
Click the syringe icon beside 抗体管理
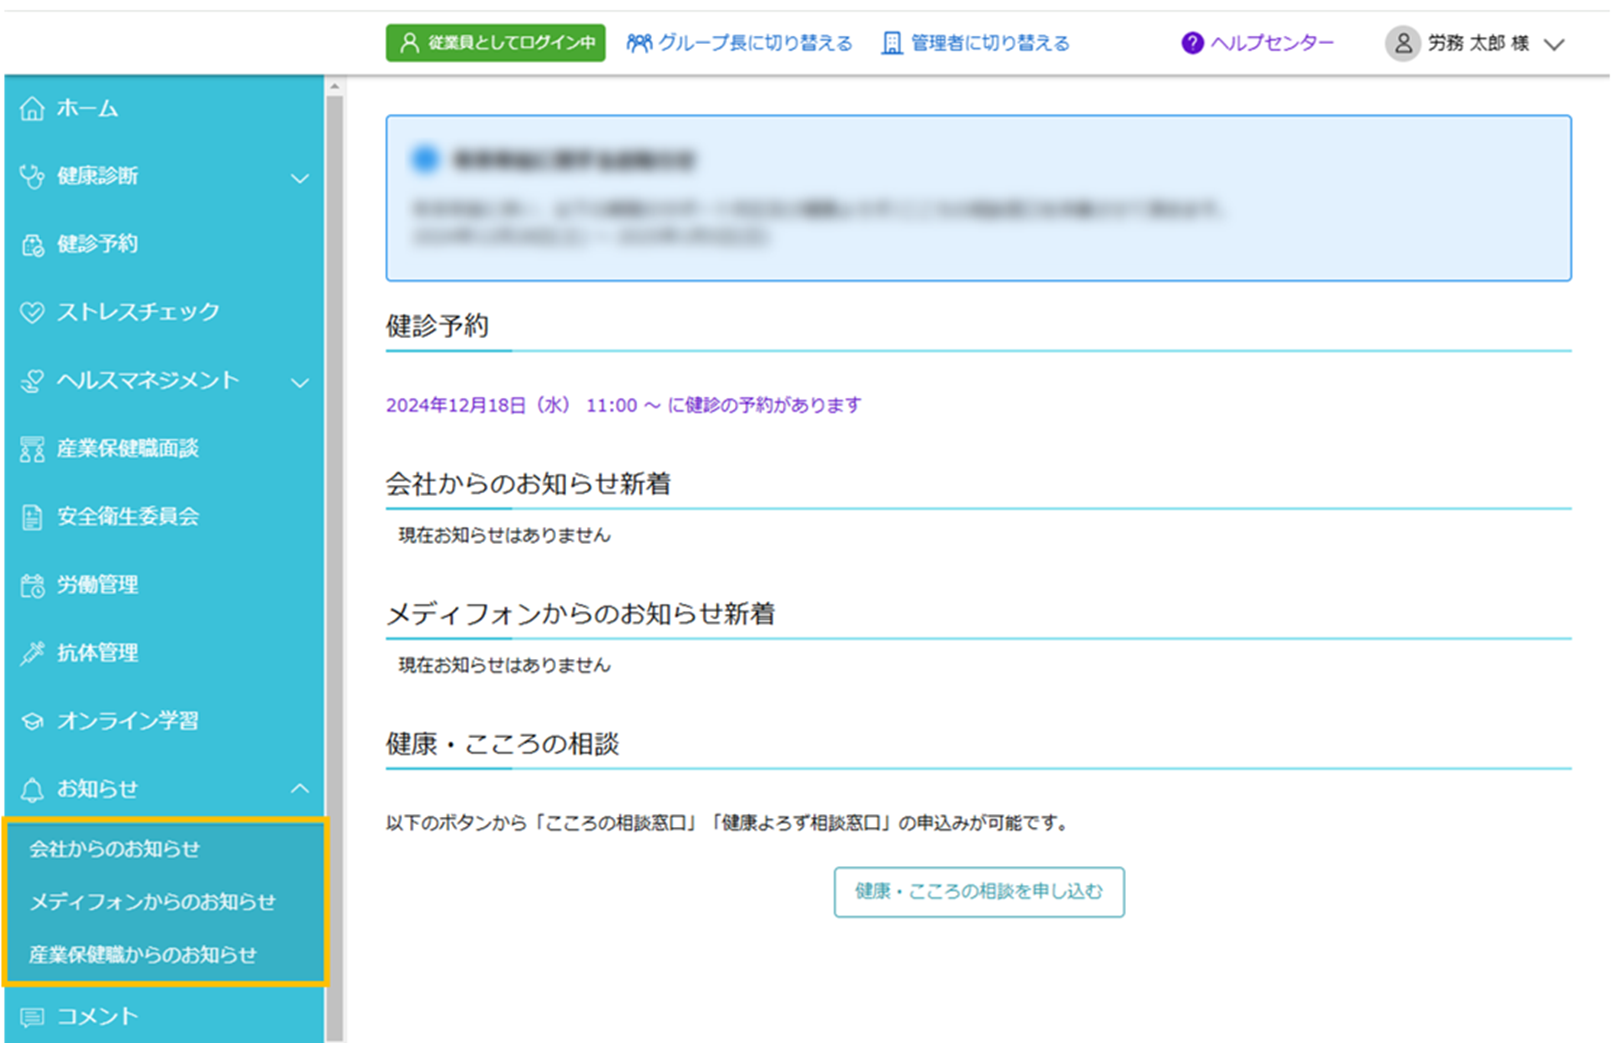coord(32,653)
